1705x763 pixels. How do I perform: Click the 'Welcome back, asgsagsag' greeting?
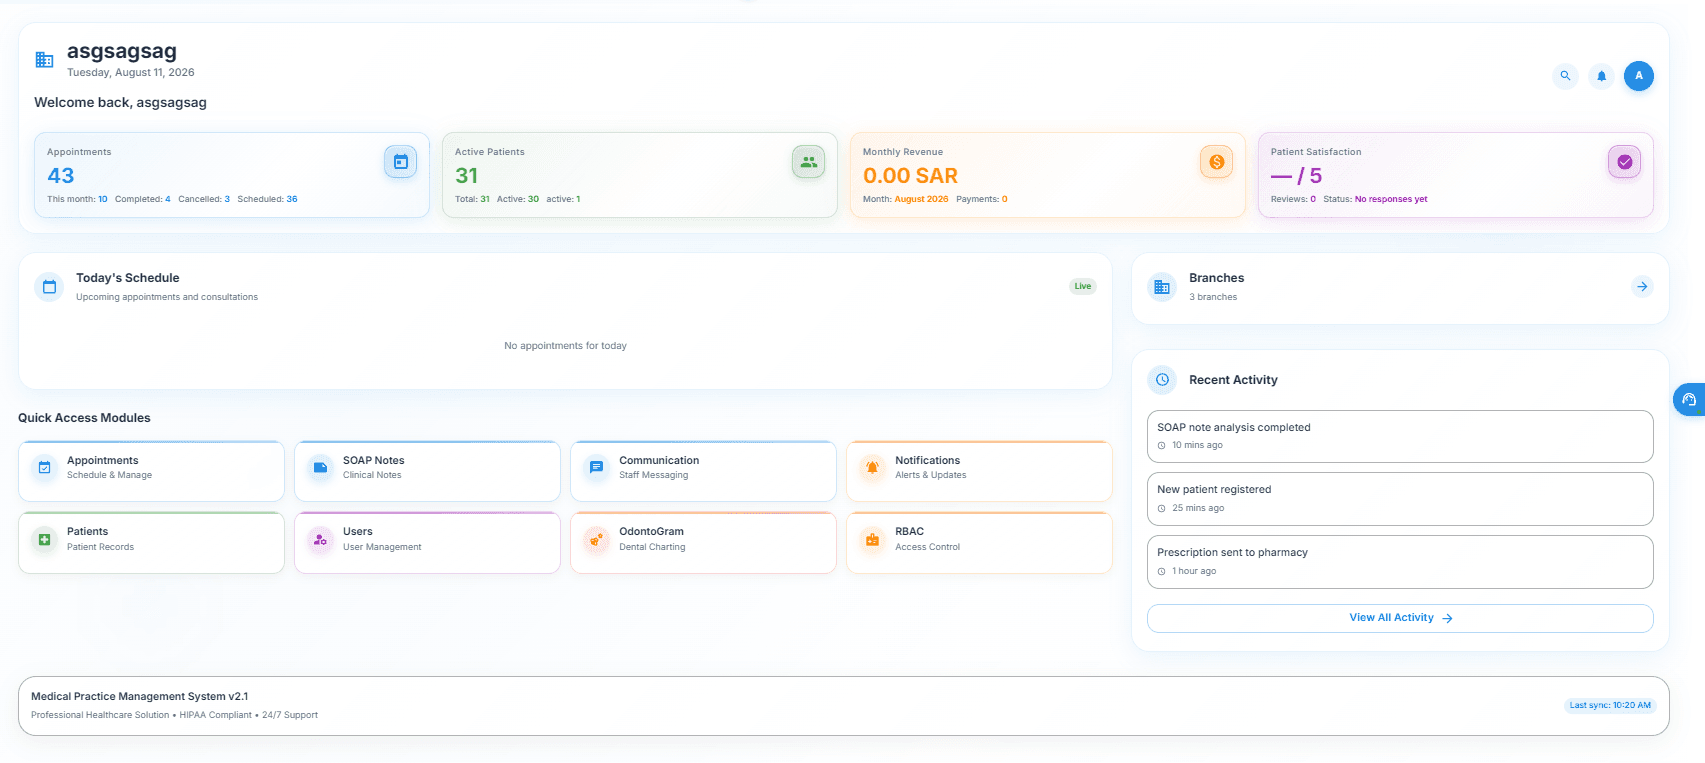click(120, 102)
